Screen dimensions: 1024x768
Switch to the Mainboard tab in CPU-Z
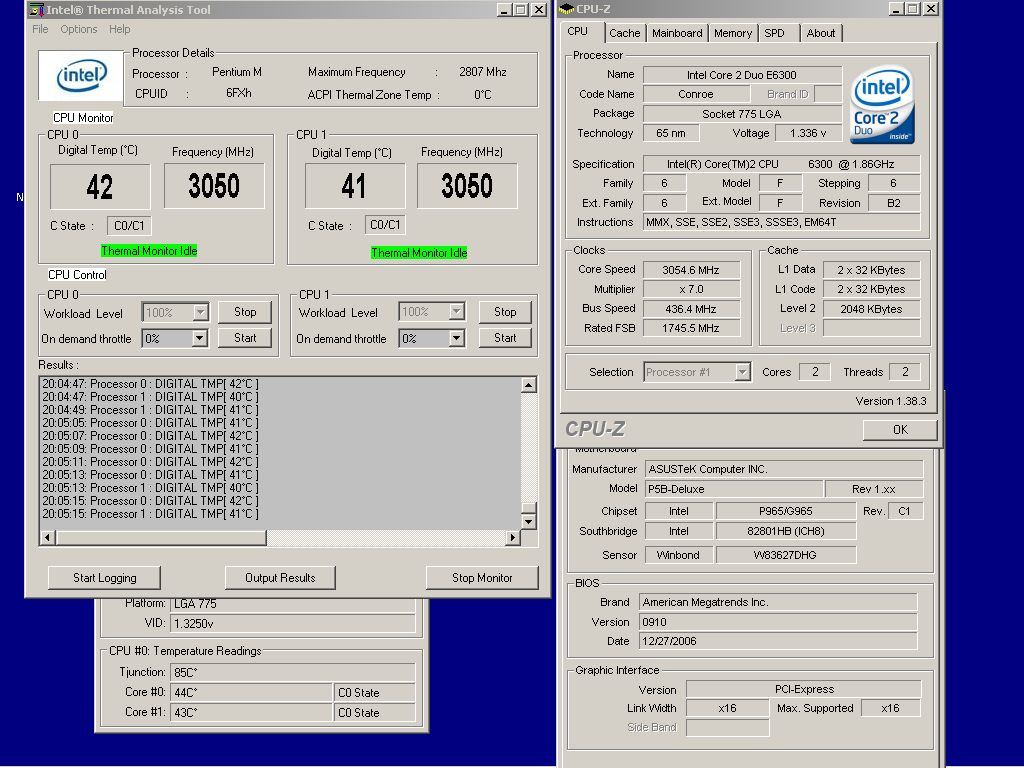coord(677,33)
